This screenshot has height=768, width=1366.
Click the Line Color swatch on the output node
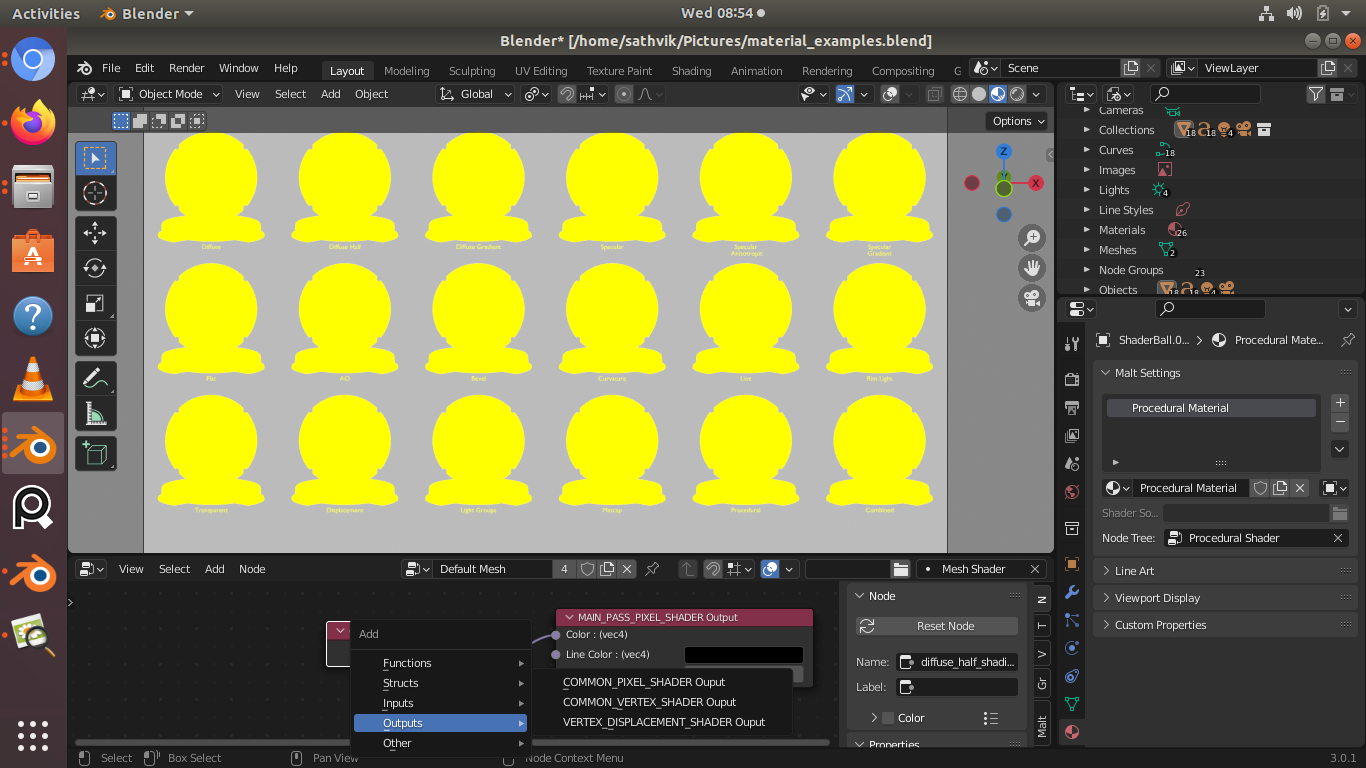coord(744,654)
